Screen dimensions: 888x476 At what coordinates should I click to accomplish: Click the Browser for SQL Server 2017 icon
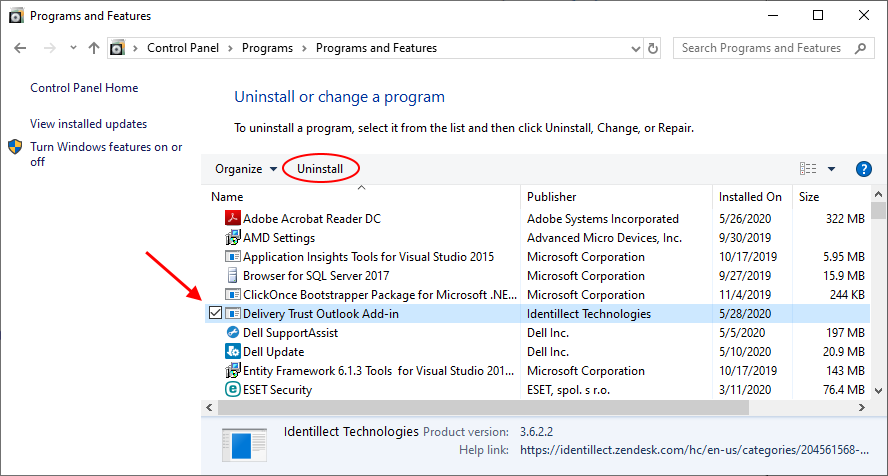click(232, 276)
